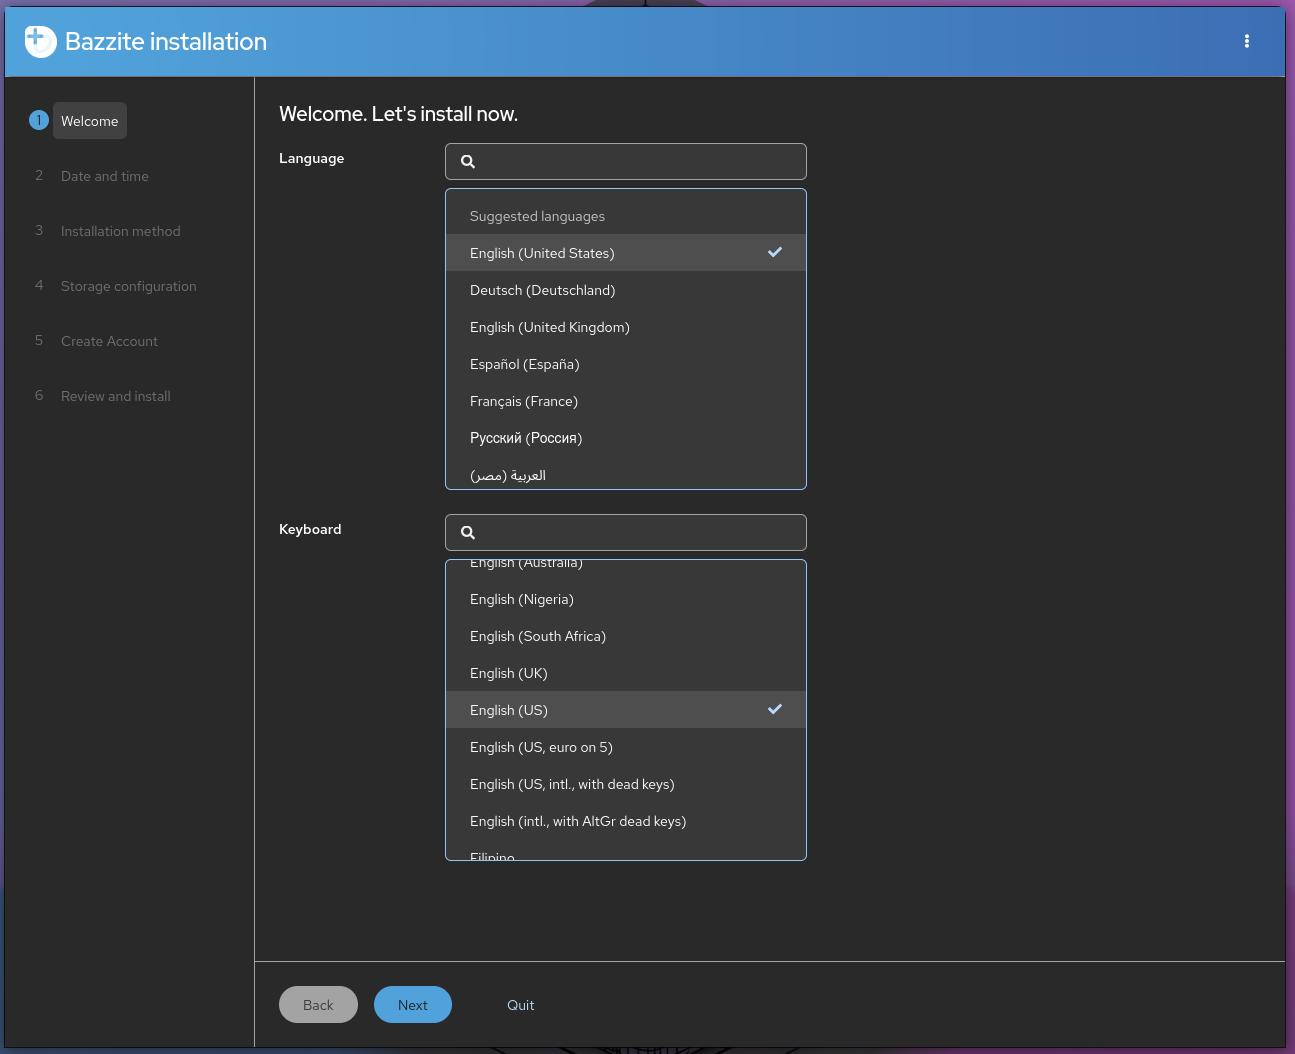Click the checkmark beside English (United States)
The image size is (1295, 1054).
(x=775, y=252)
